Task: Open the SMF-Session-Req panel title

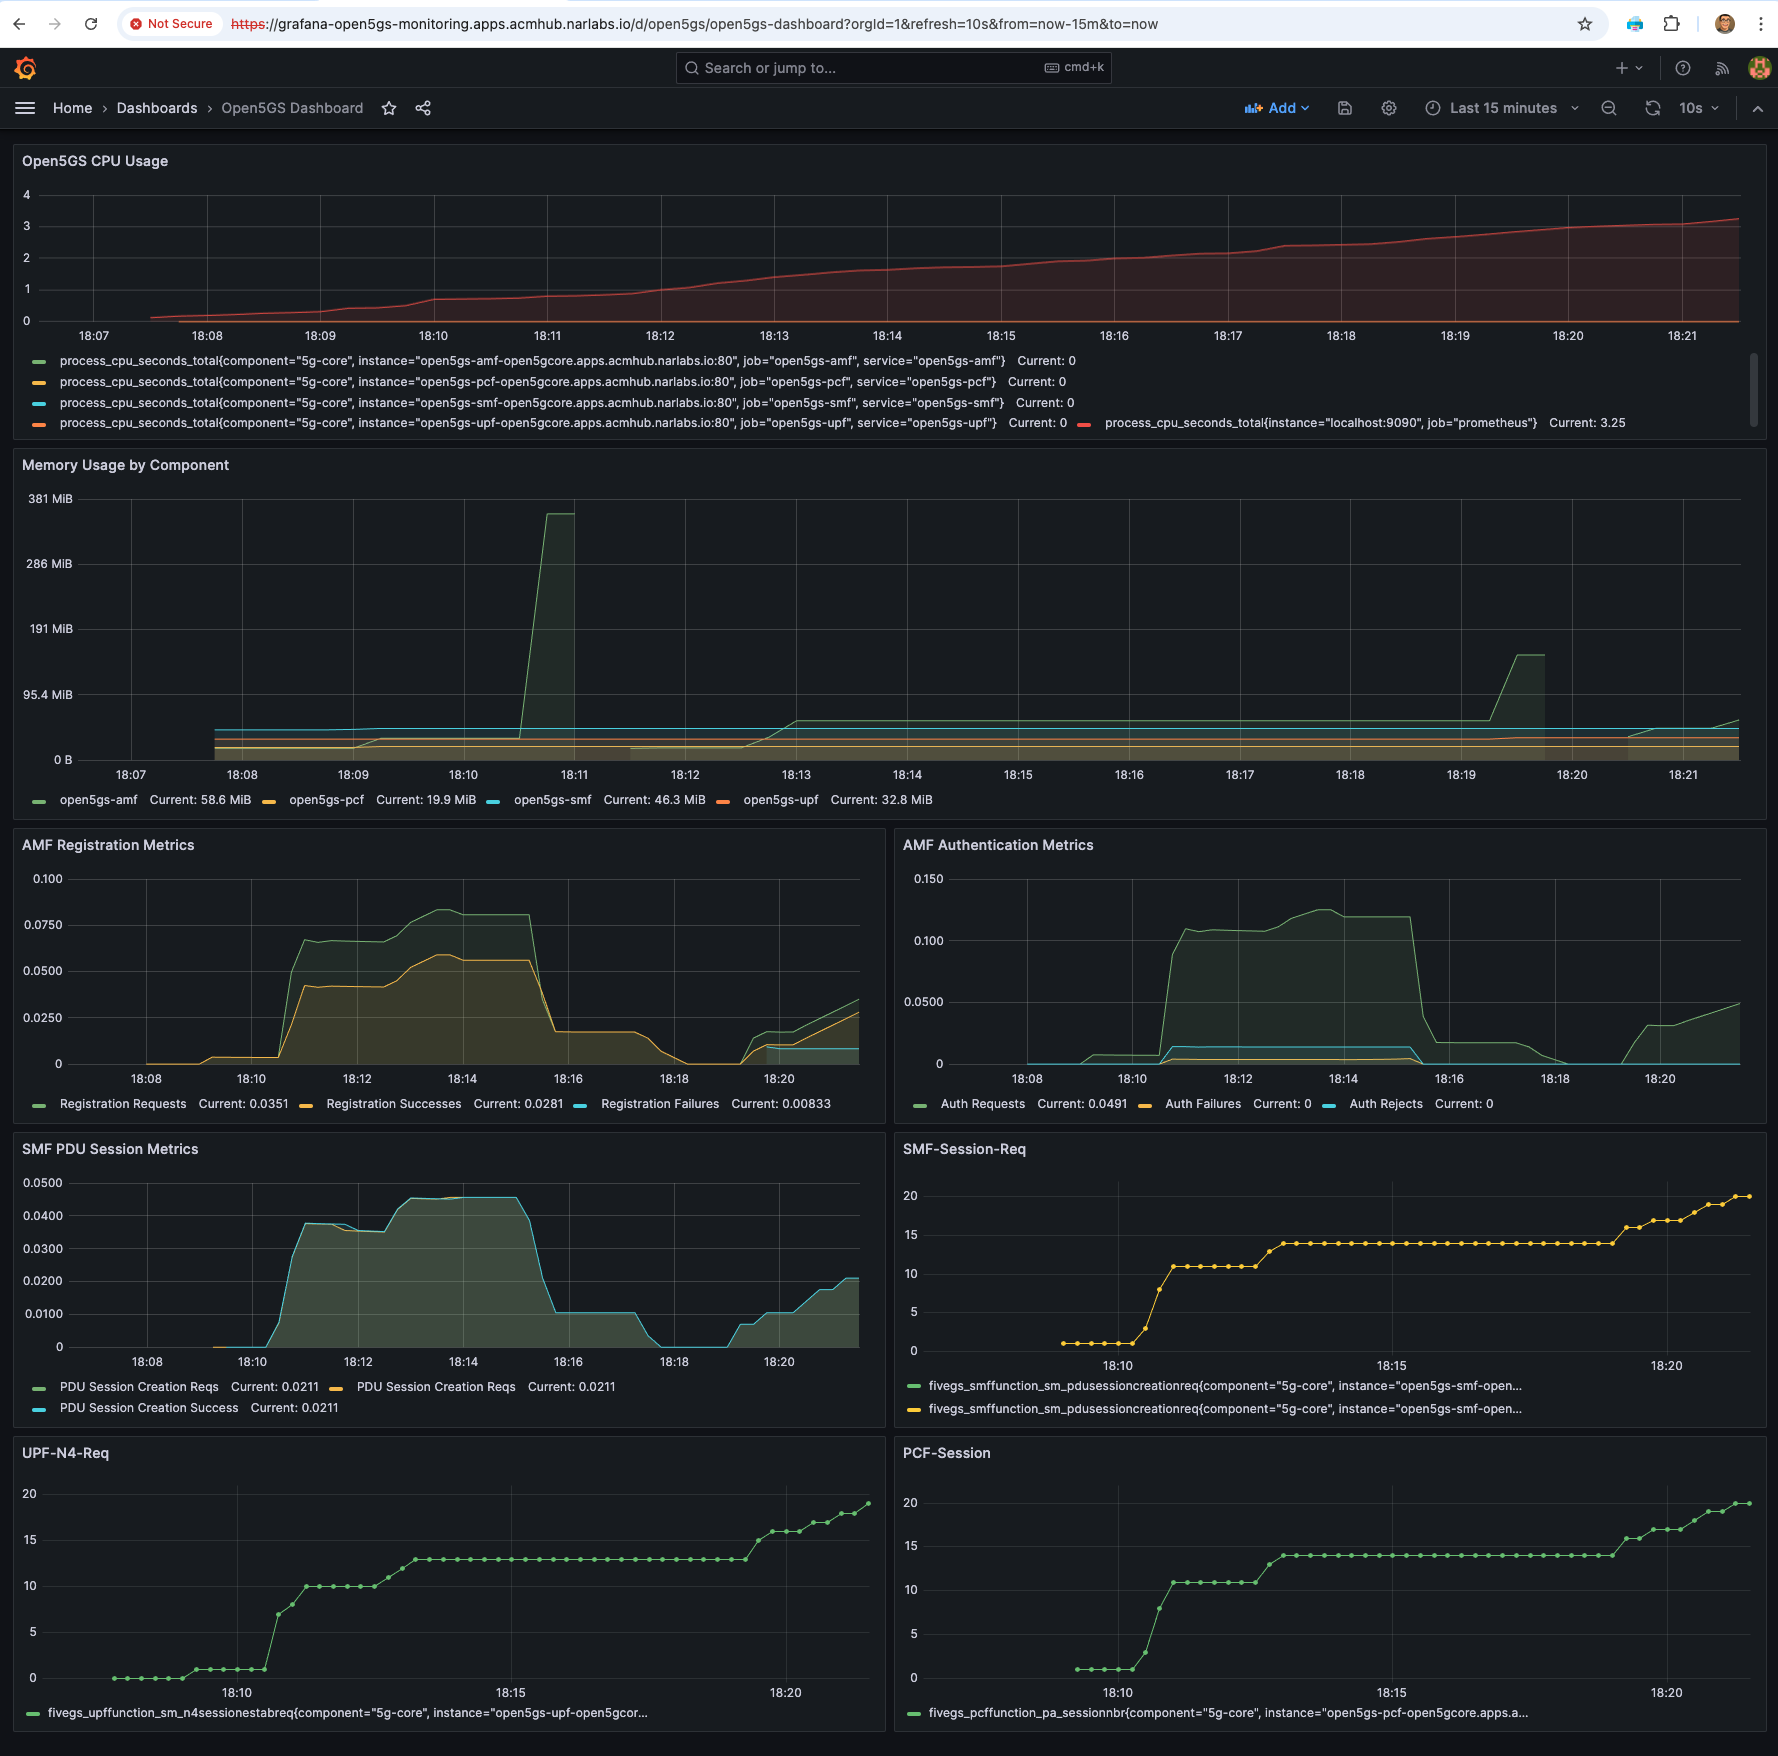Action: point(964,1149)
